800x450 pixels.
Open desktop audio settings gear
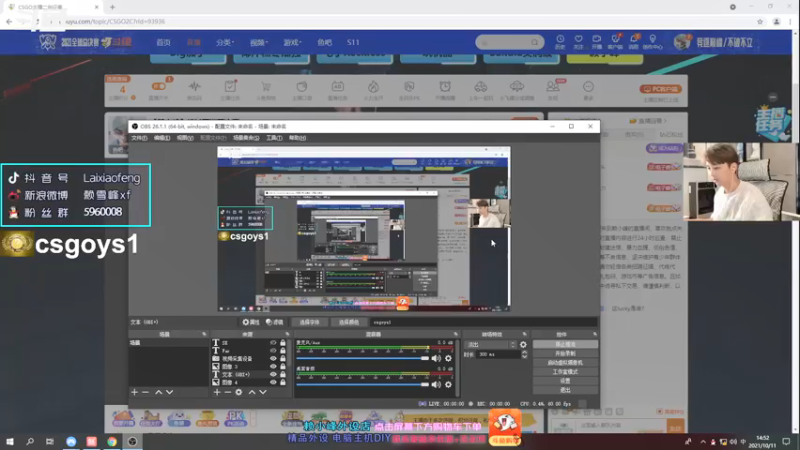(x=448, y=384)
